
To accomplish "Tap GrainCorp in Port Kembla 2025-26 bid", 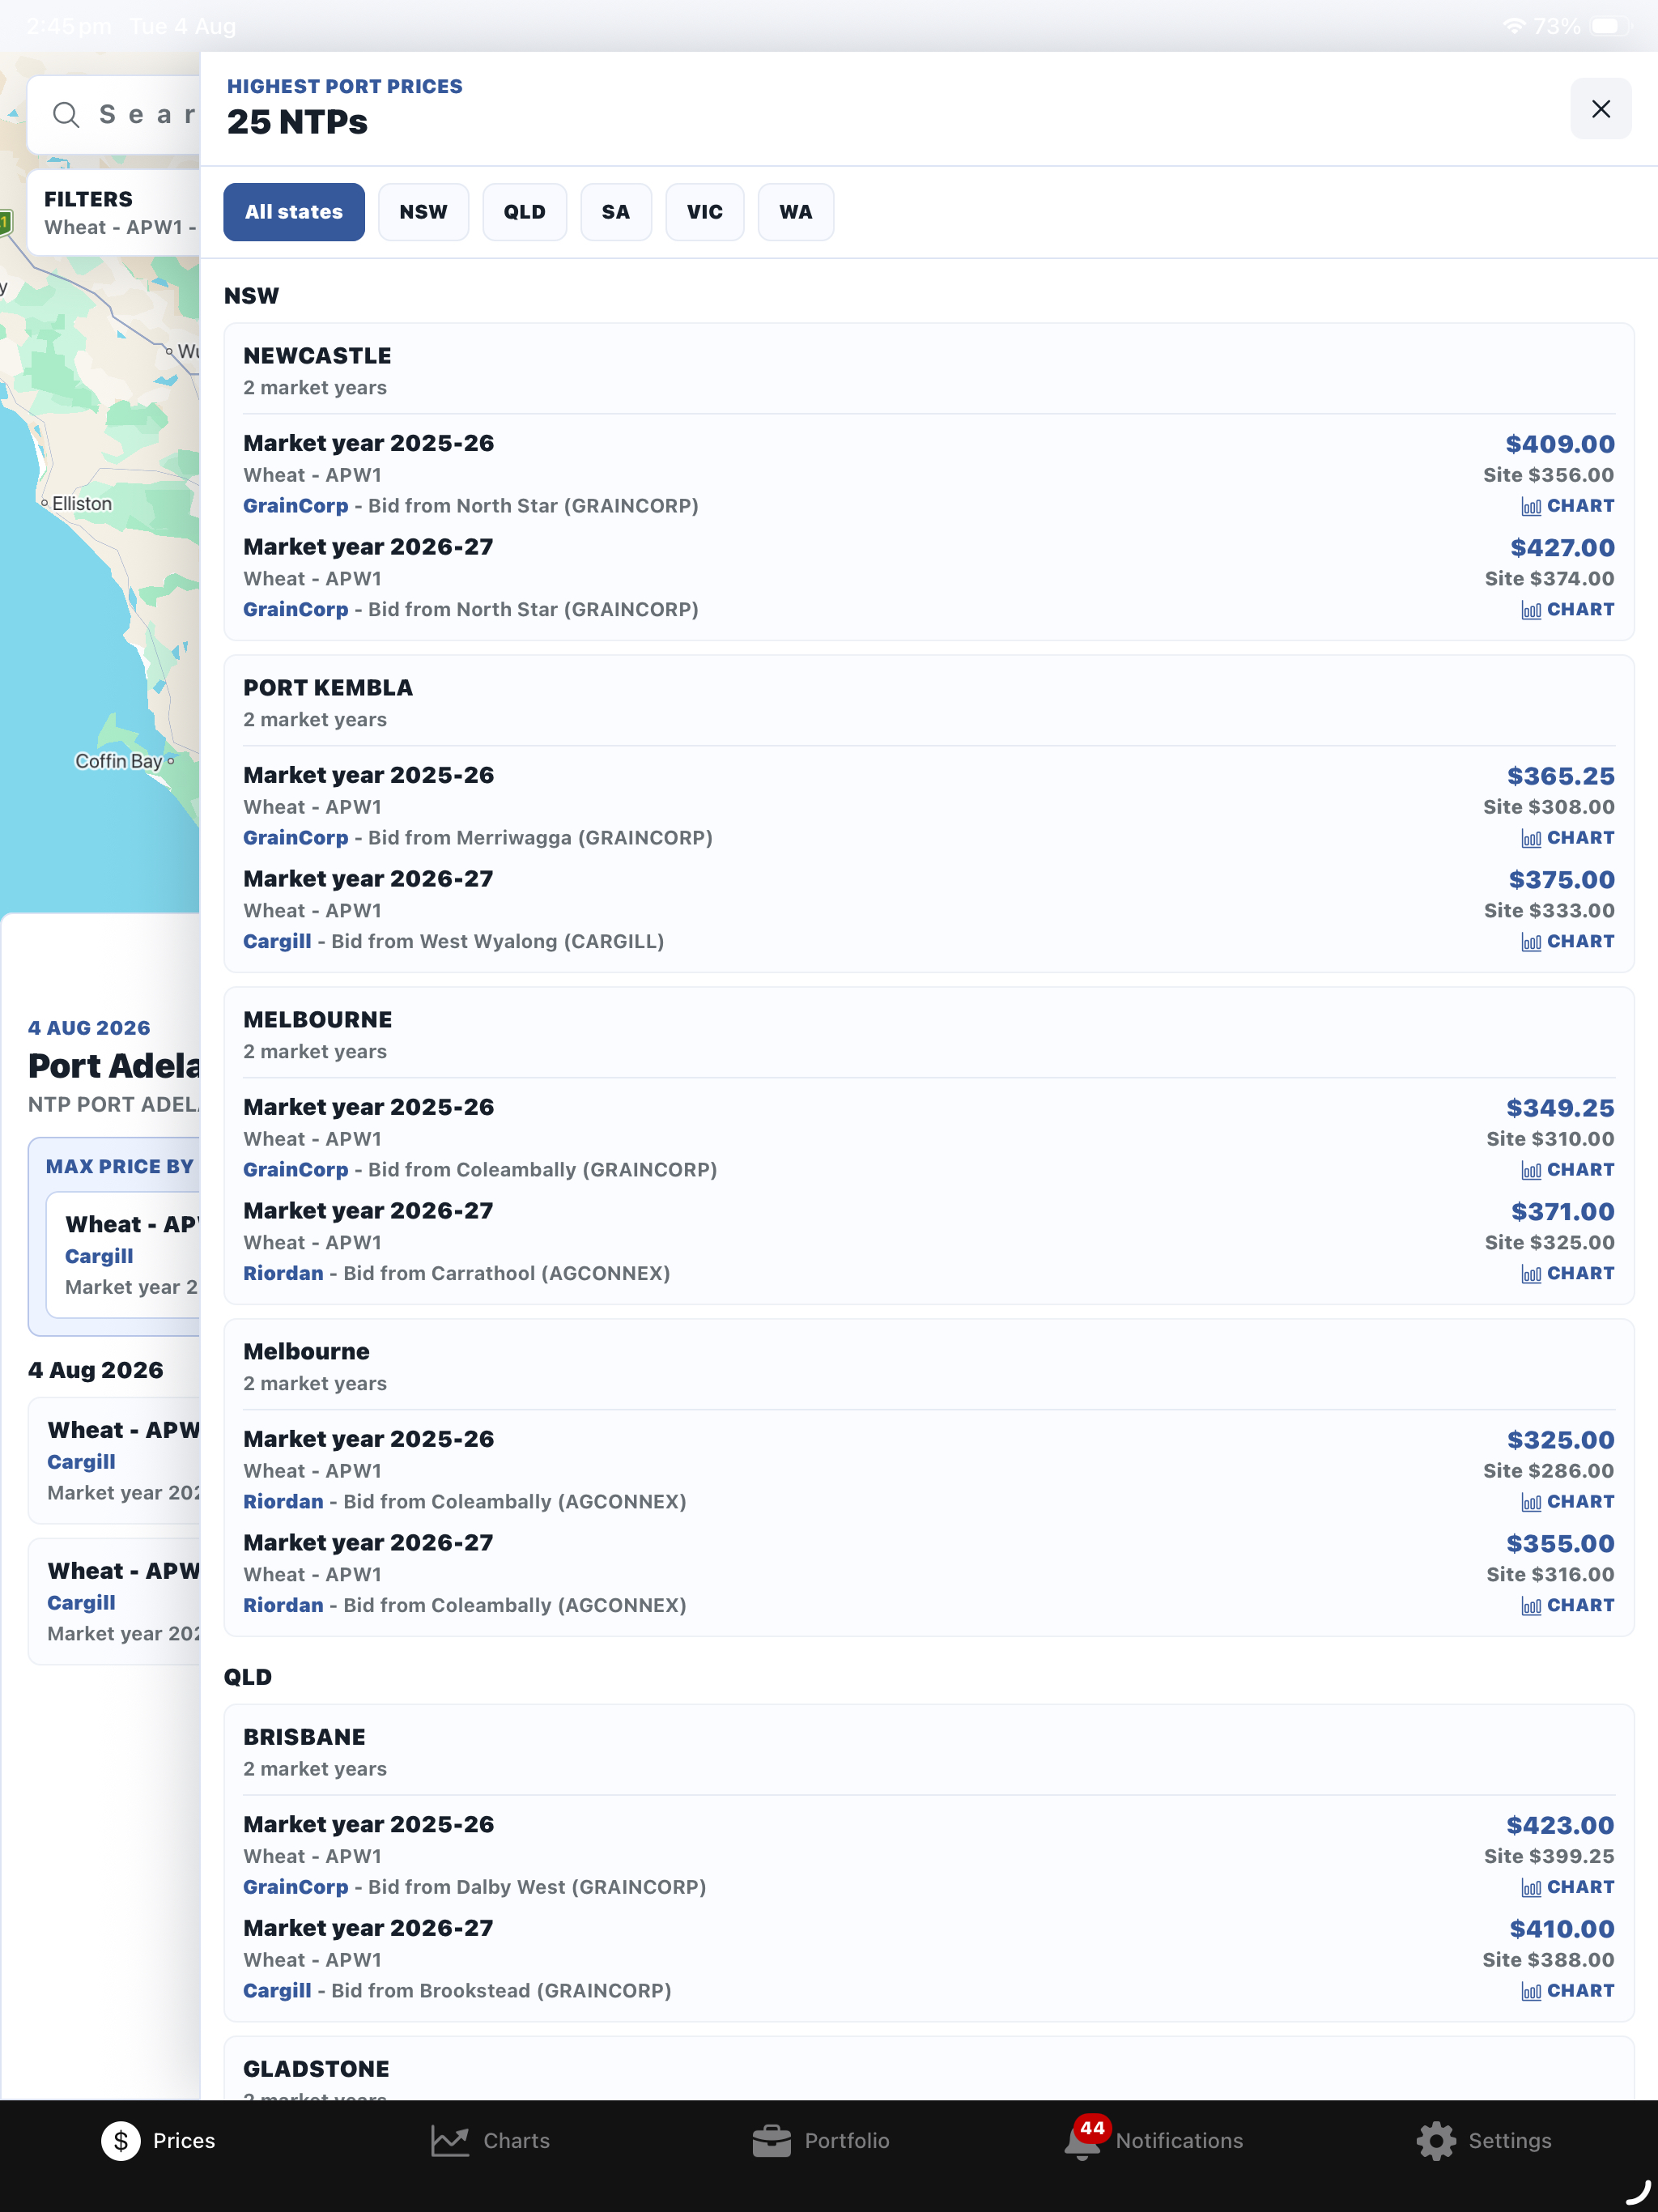I will coord(296,838).
